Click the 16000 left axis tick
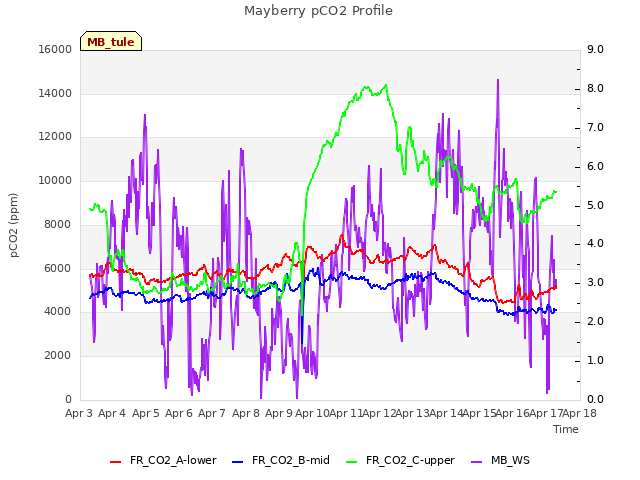Screen dimensions: 640x480 tap(55, 49)
